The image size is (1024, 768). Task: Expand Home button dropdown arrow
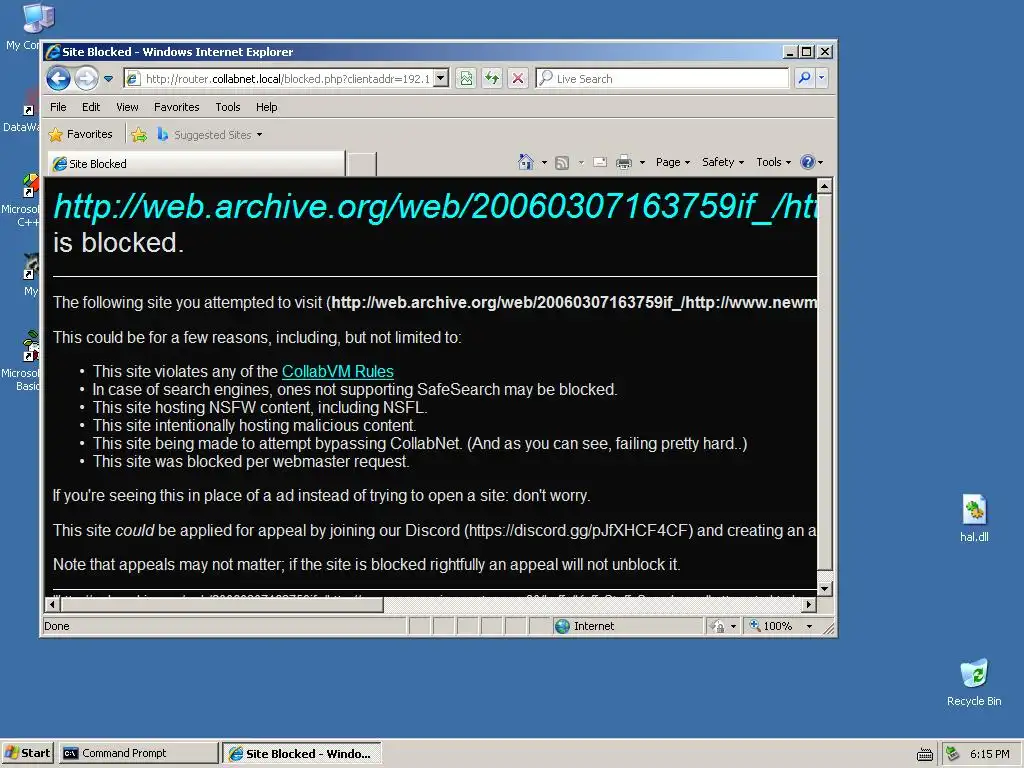coord(544,162)
